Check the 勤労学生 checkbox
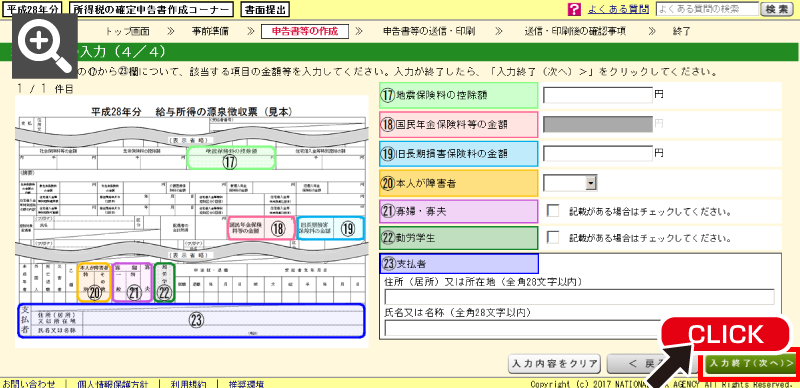Screen dimensions: 800x388 point(553,237)
